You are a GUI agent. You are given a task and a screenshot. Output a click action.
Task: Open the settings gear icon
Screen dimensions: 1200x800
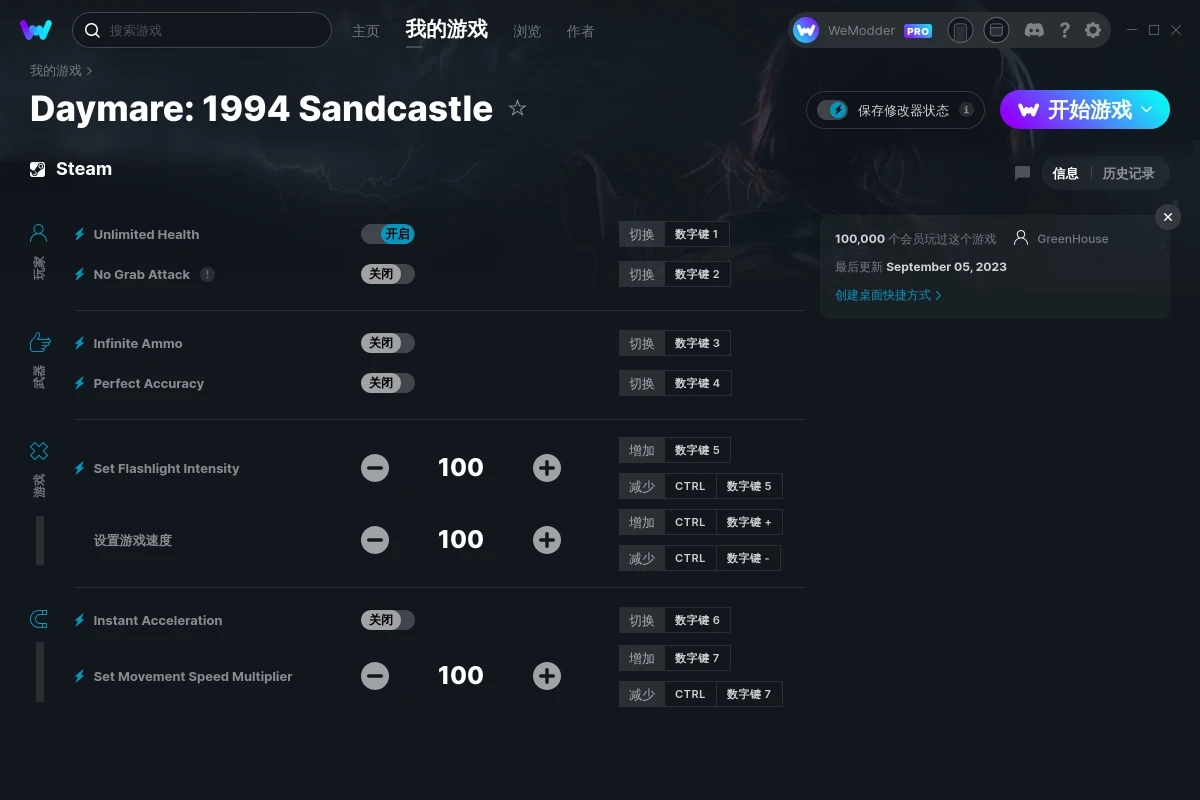point(1093,30)
